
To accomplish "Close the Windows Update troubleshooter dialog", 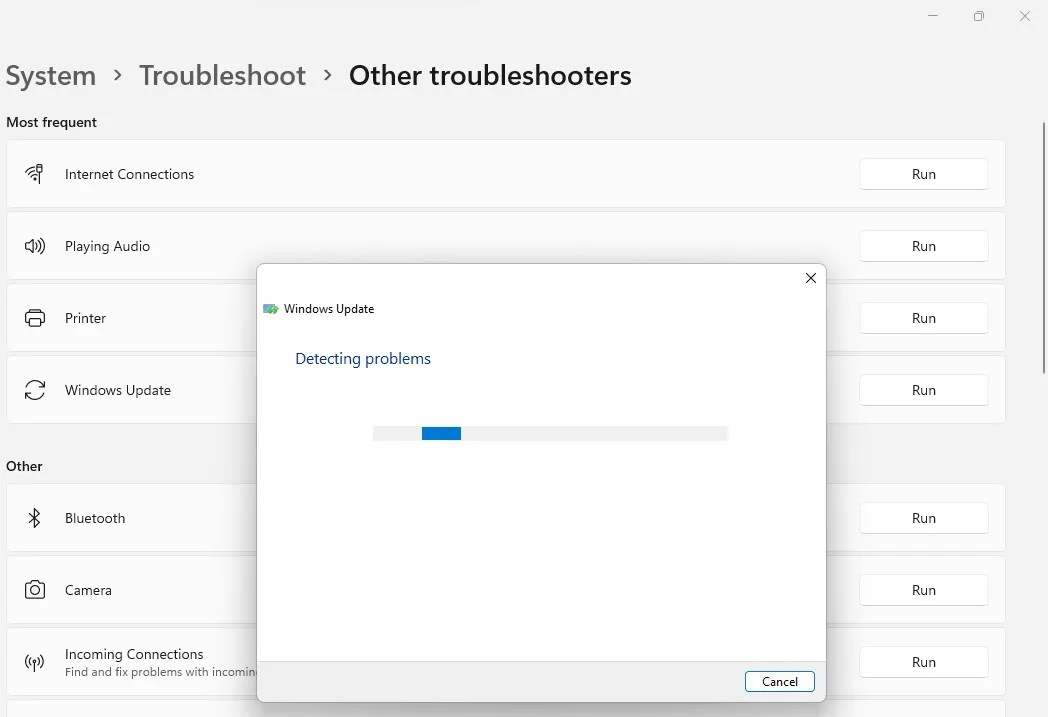I will click(x=811, y=278).
